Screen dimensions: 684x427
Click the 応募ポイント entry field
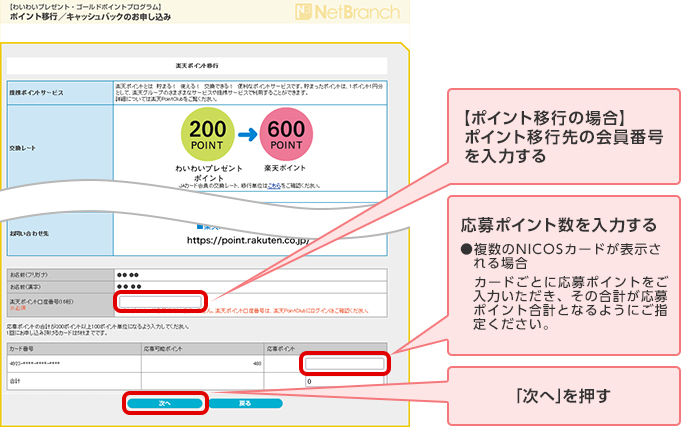(x=343, y=364)
